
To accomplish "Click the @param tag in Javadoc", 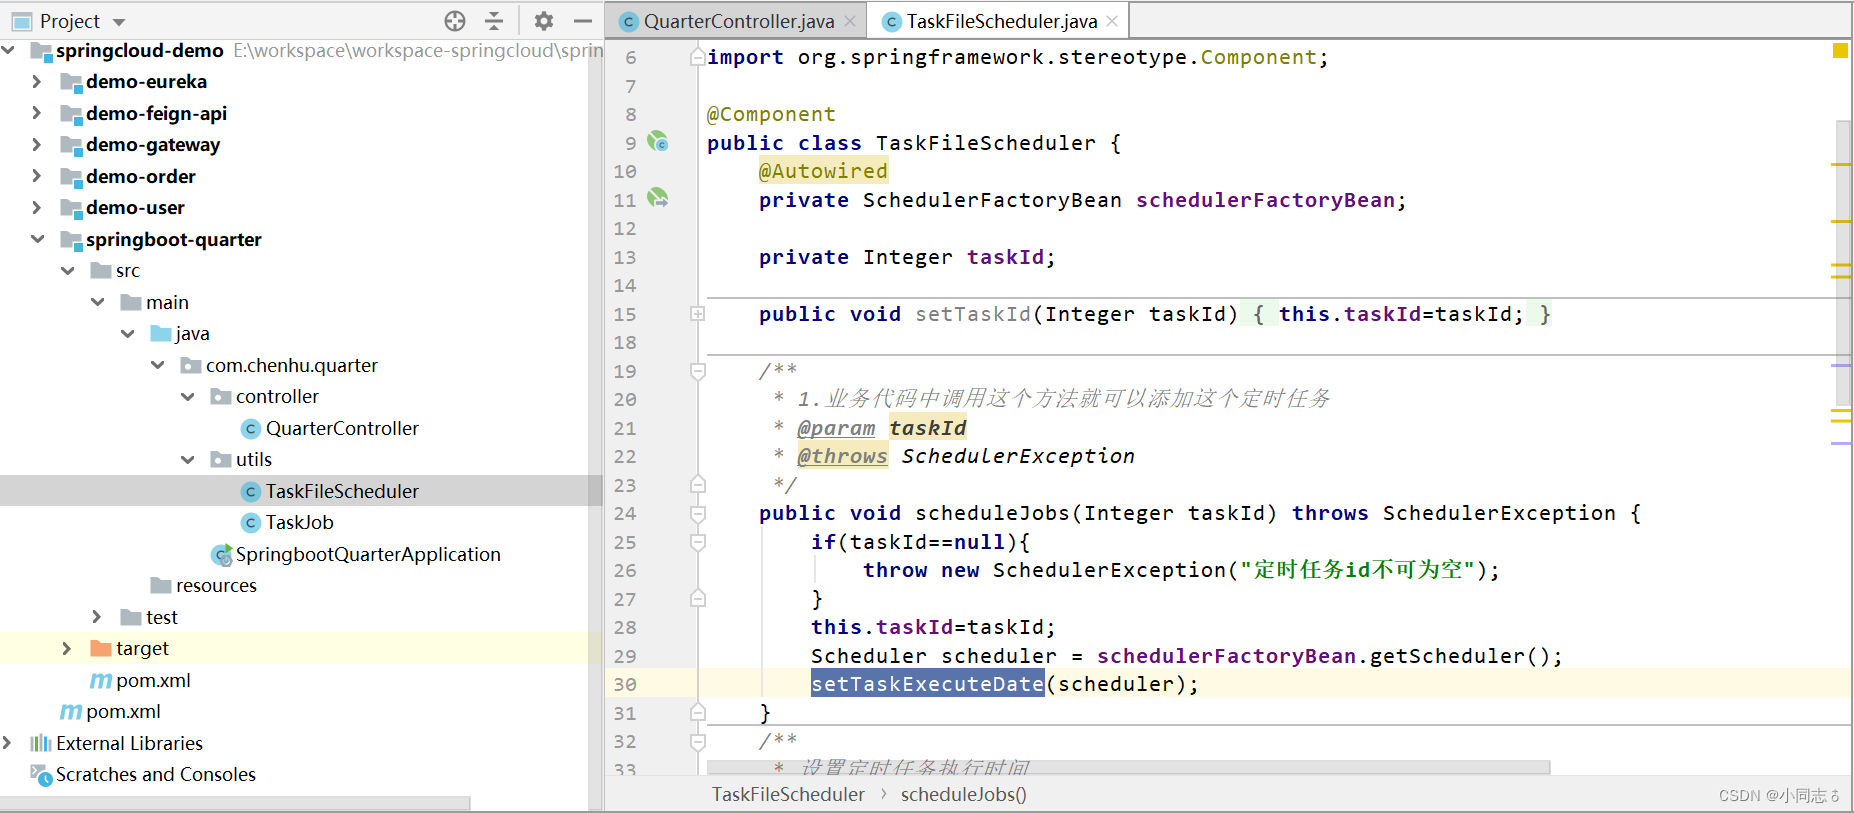I will [836, 428].
